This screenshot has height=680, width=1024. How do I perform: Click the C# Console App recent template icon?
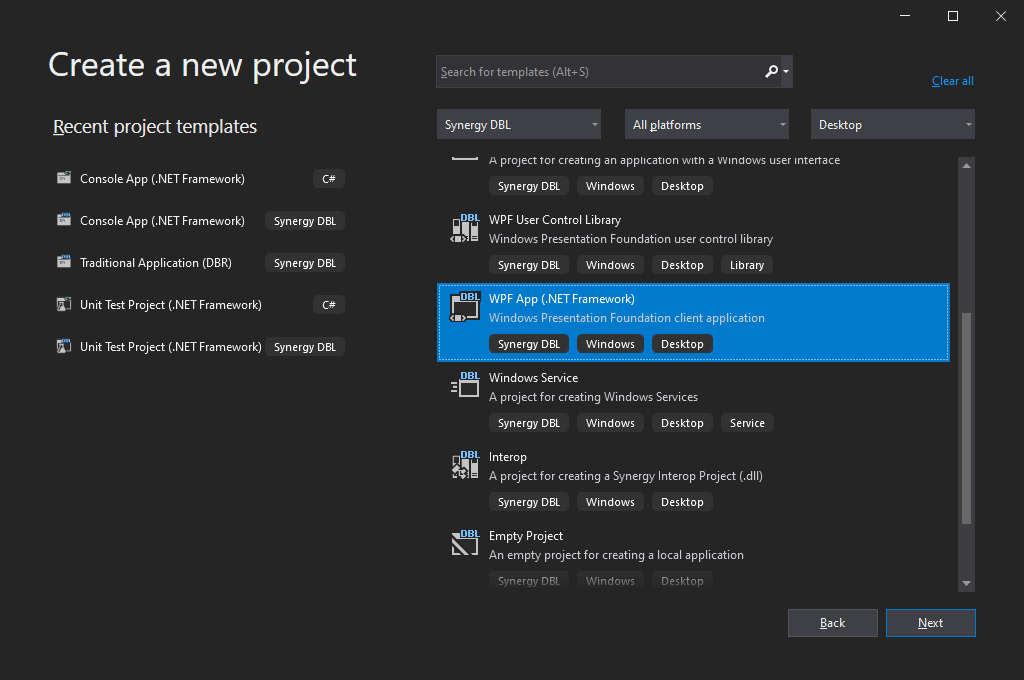64,179
